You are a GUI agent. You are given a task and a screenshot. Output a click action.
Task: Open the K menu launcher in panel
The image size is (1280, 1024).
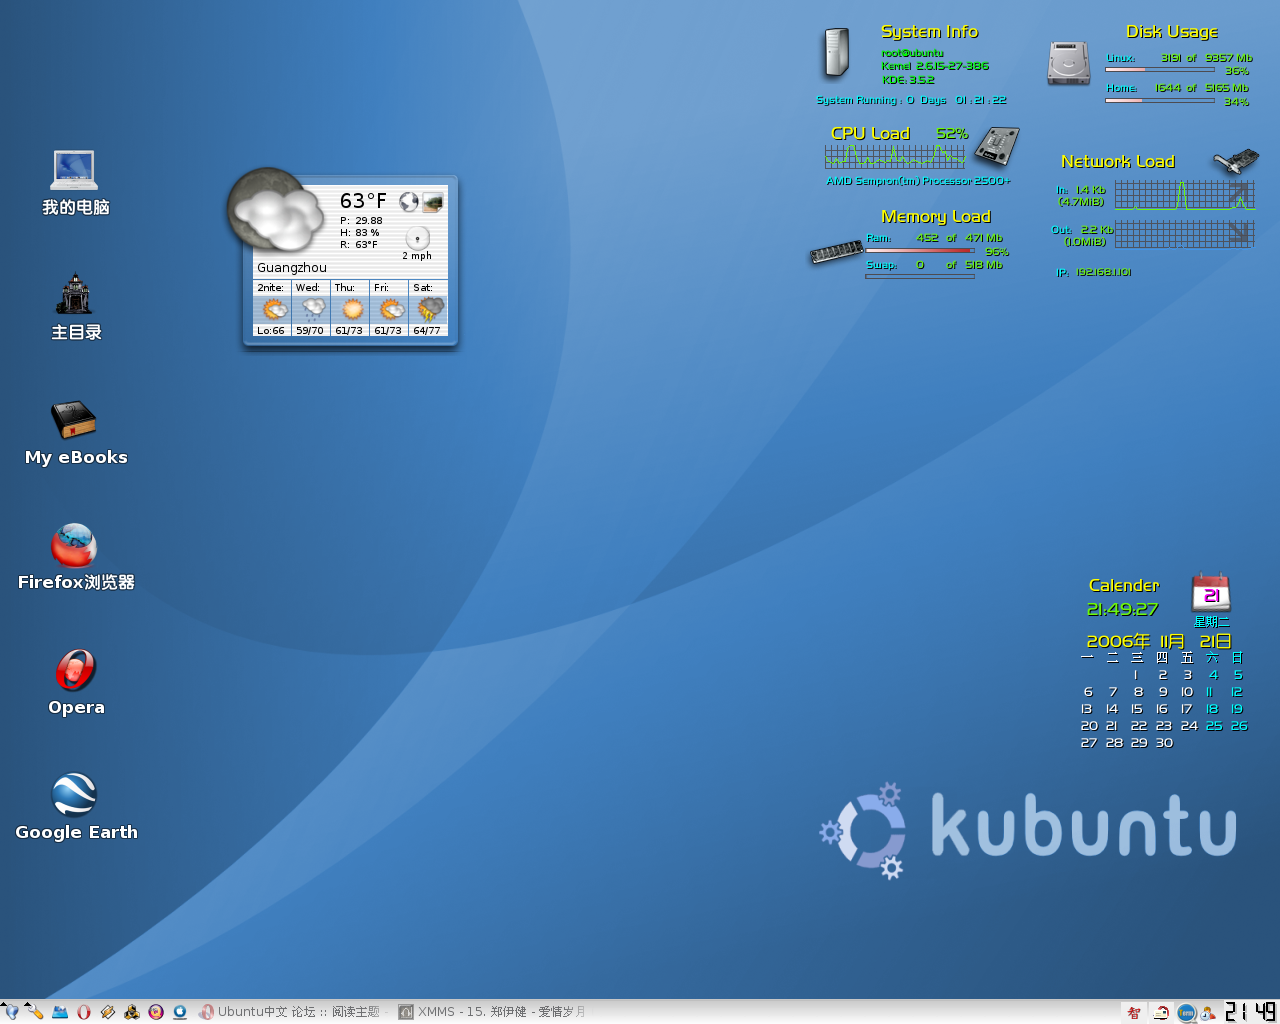click(11, 1012)
